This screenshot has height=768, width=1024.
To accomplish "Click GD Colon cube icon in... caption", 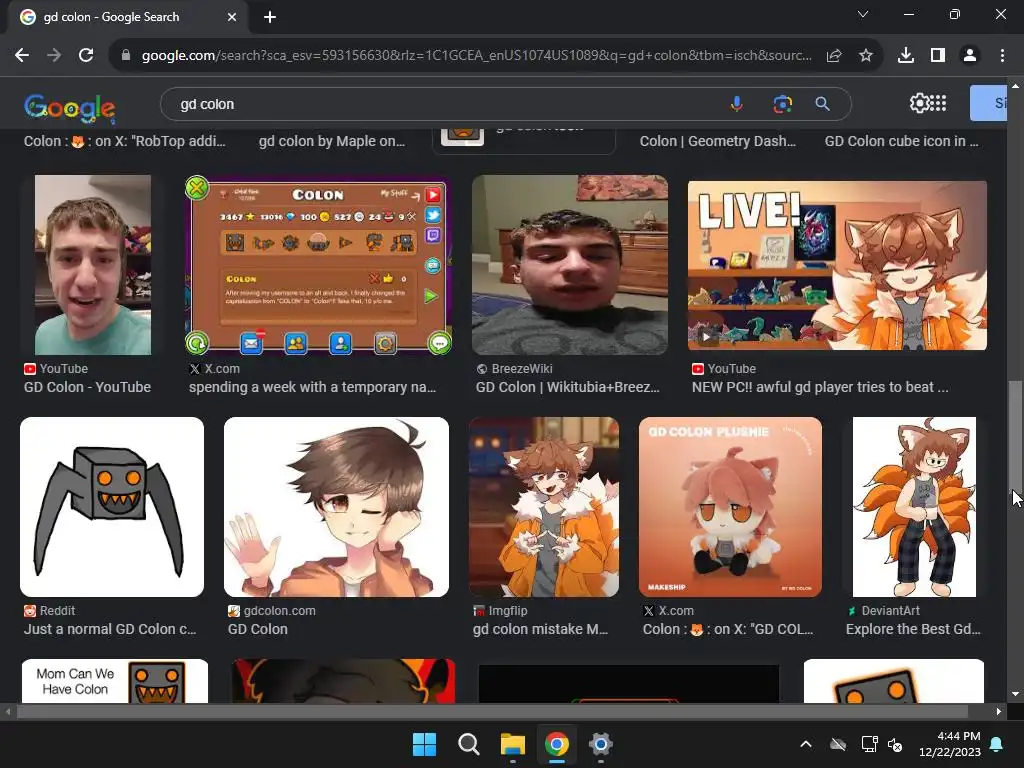I will coord(902,141).
